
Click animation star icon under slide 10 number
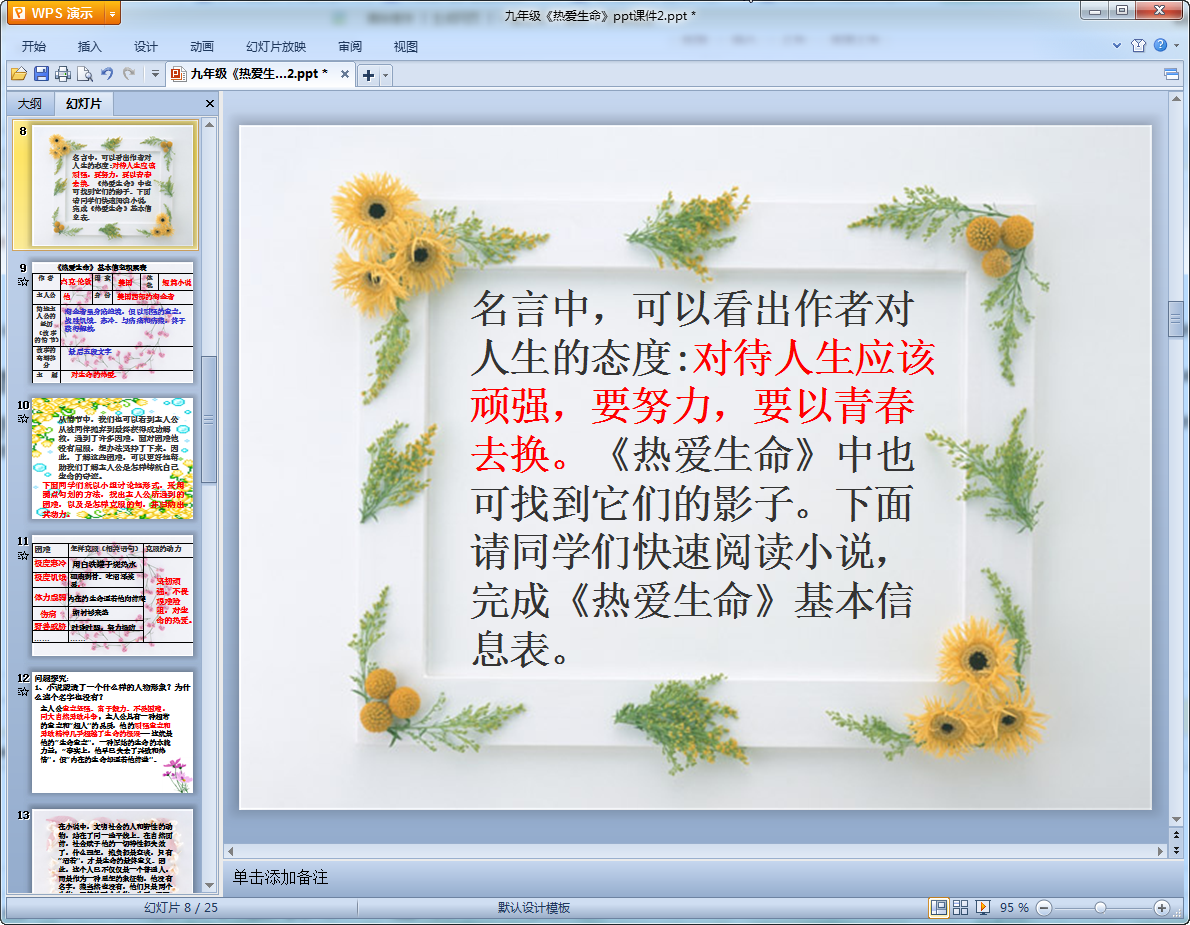pyautogui.click(x=23, y=418)
